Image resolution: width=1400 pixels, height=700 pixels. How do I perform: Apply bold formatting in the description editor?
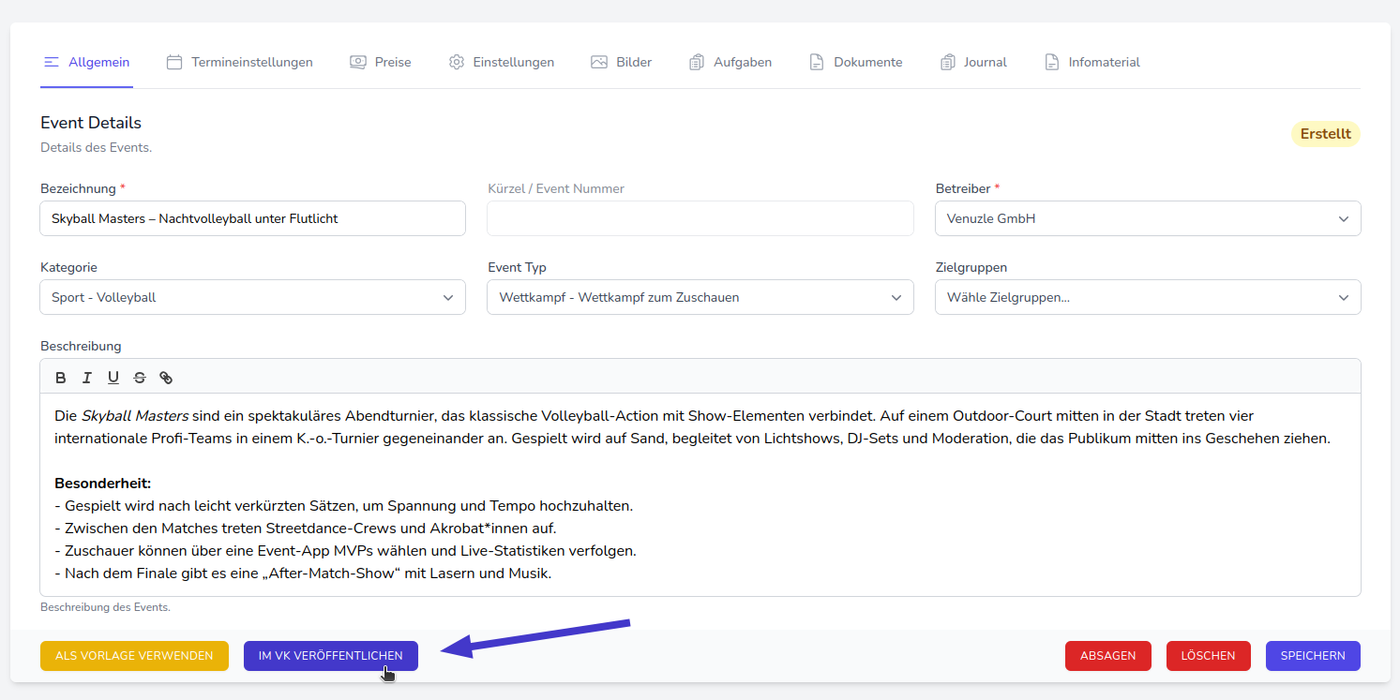(x=61, y=378)
